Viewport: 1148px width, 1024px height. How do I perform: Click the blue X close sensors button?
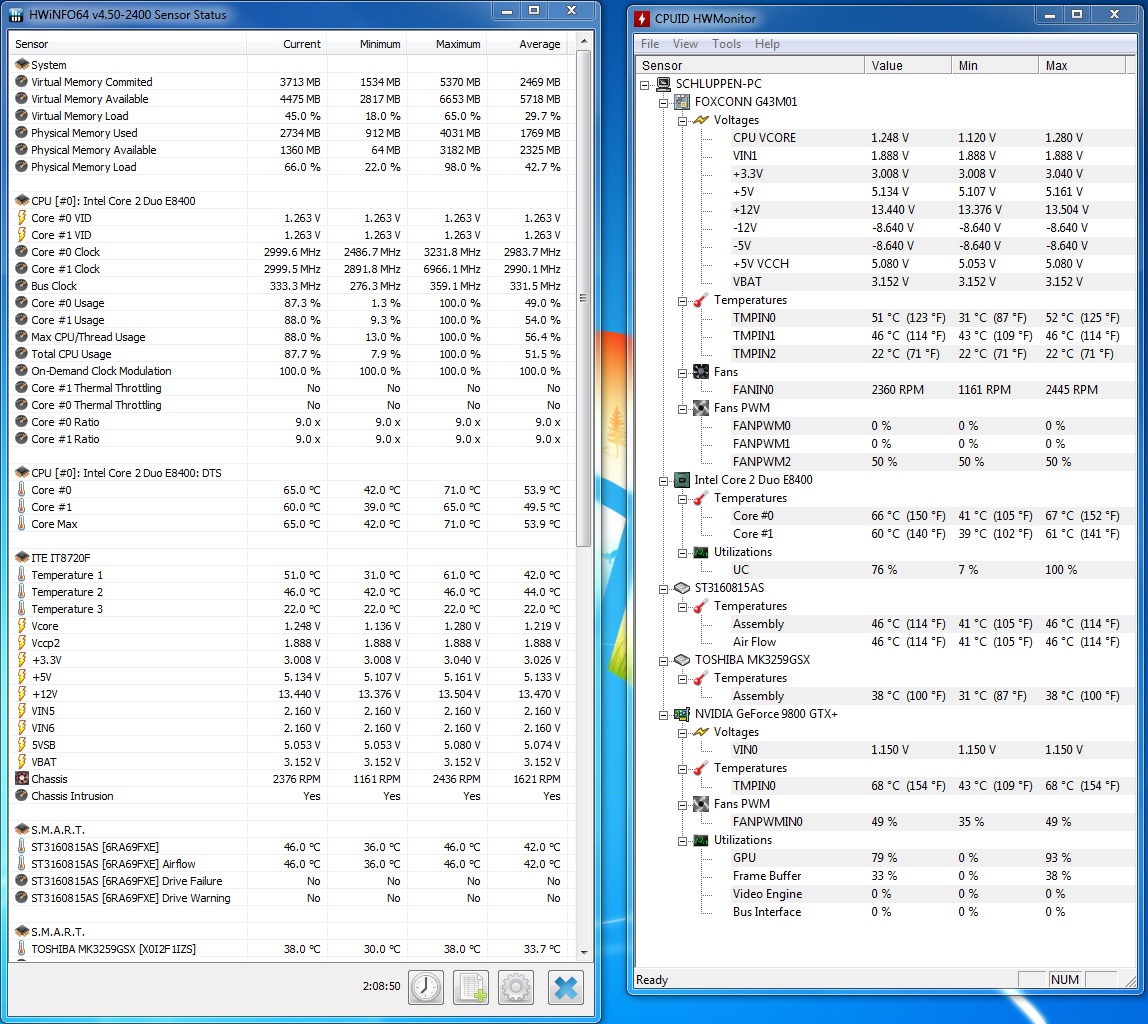[566, 987]
